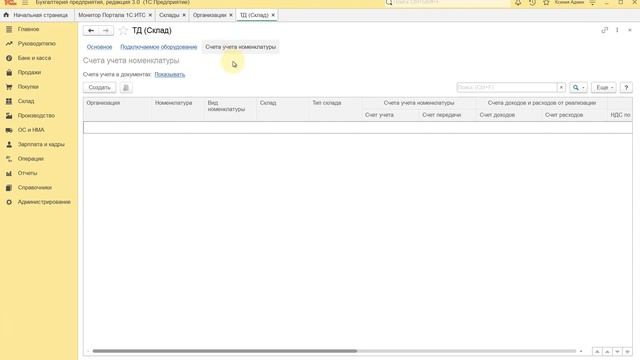
Task: Open the Основное form section
Action: pos(99,47)
